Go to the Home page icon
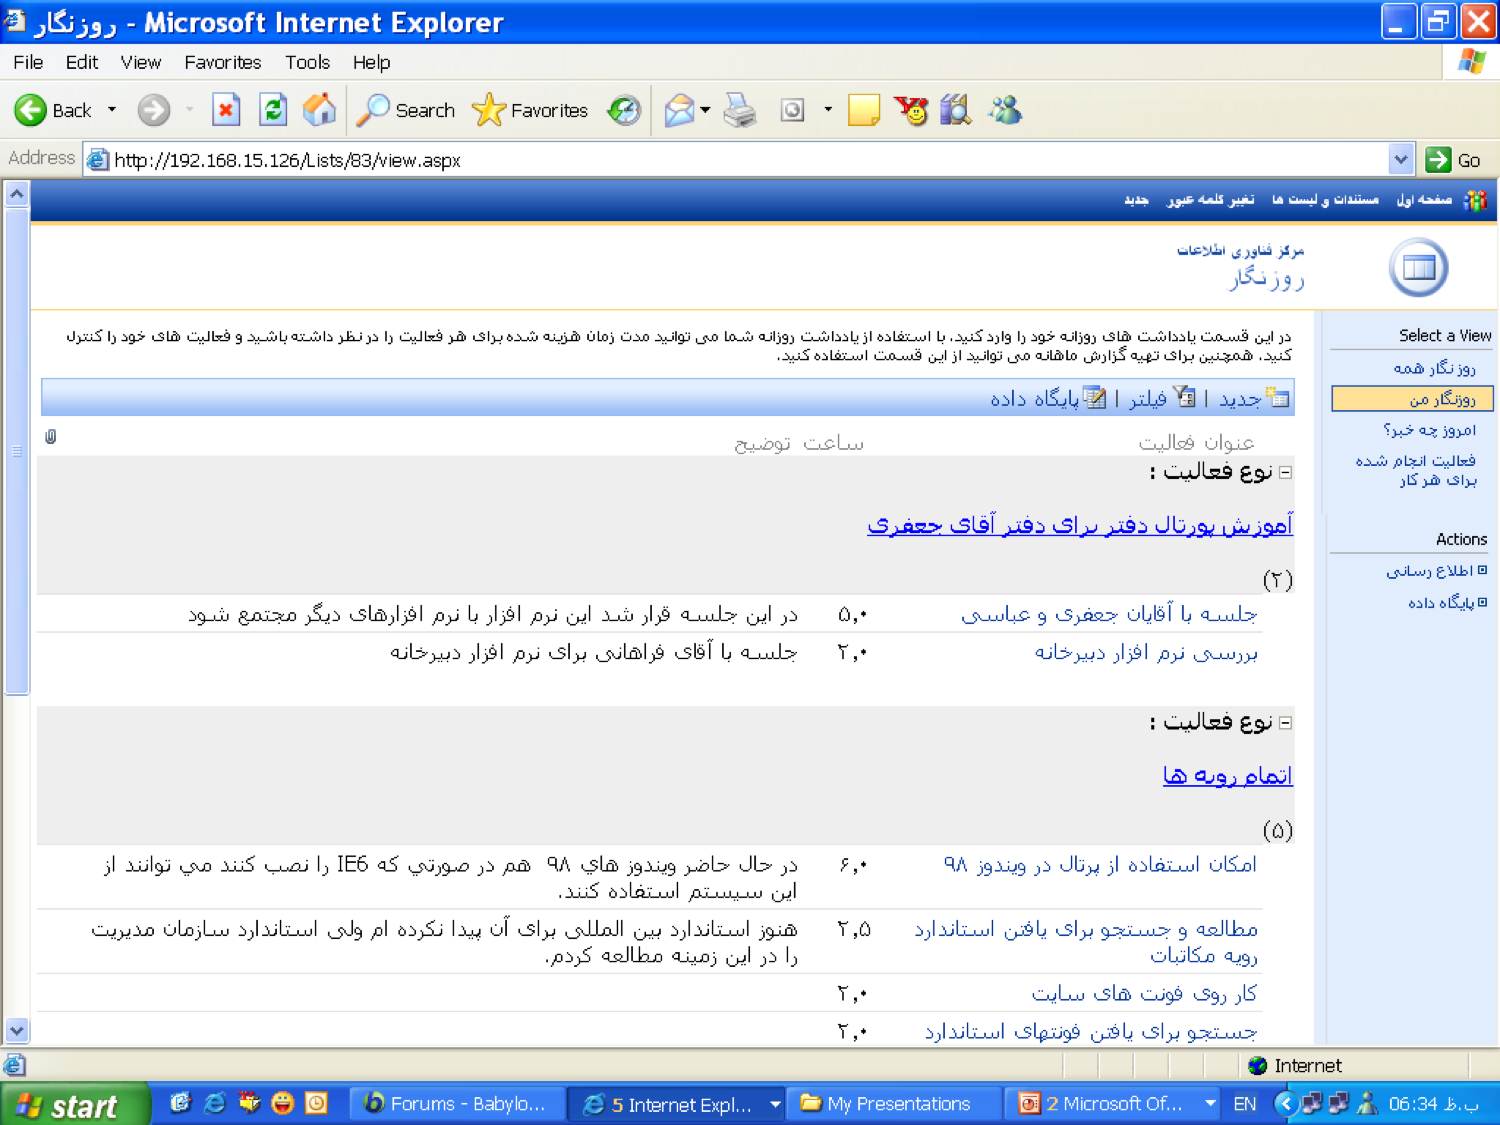1500x1125 pixels. coord(320,110)
